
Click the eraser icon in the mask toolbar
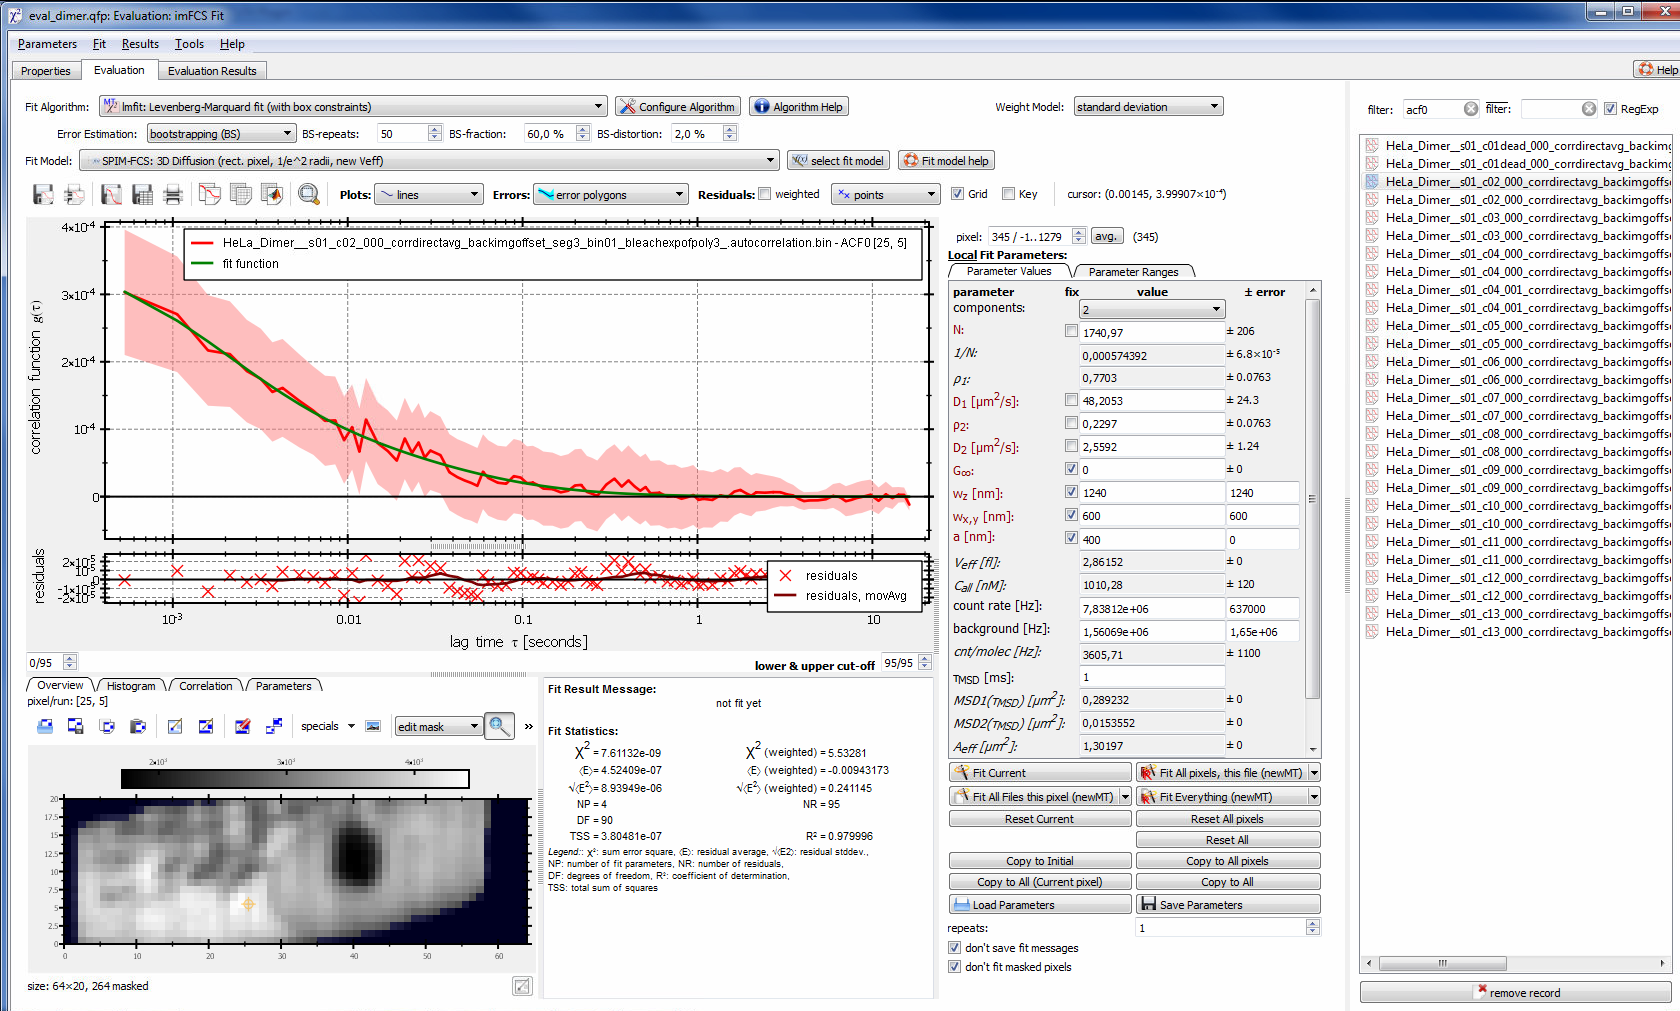tap(242, 727)
